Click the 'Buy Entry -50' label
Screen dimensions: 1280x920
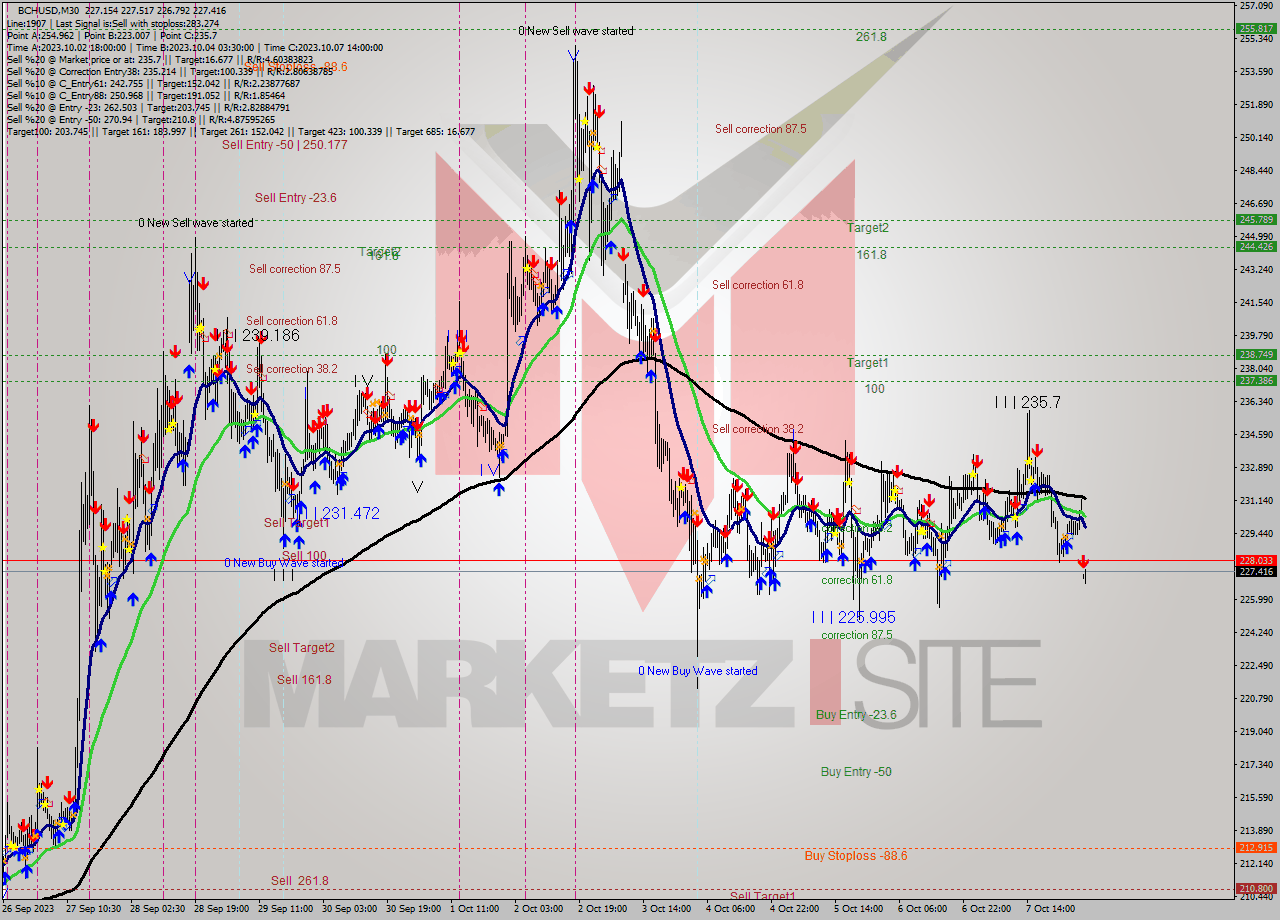(x=856, y=772)
